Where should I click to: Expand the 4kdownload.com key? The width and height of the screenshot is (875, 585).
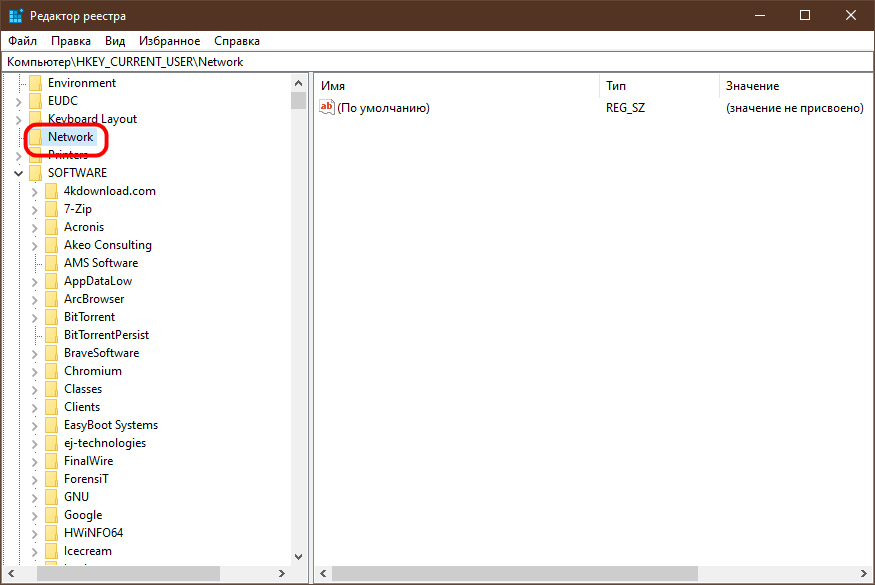[x=35, y=191]
